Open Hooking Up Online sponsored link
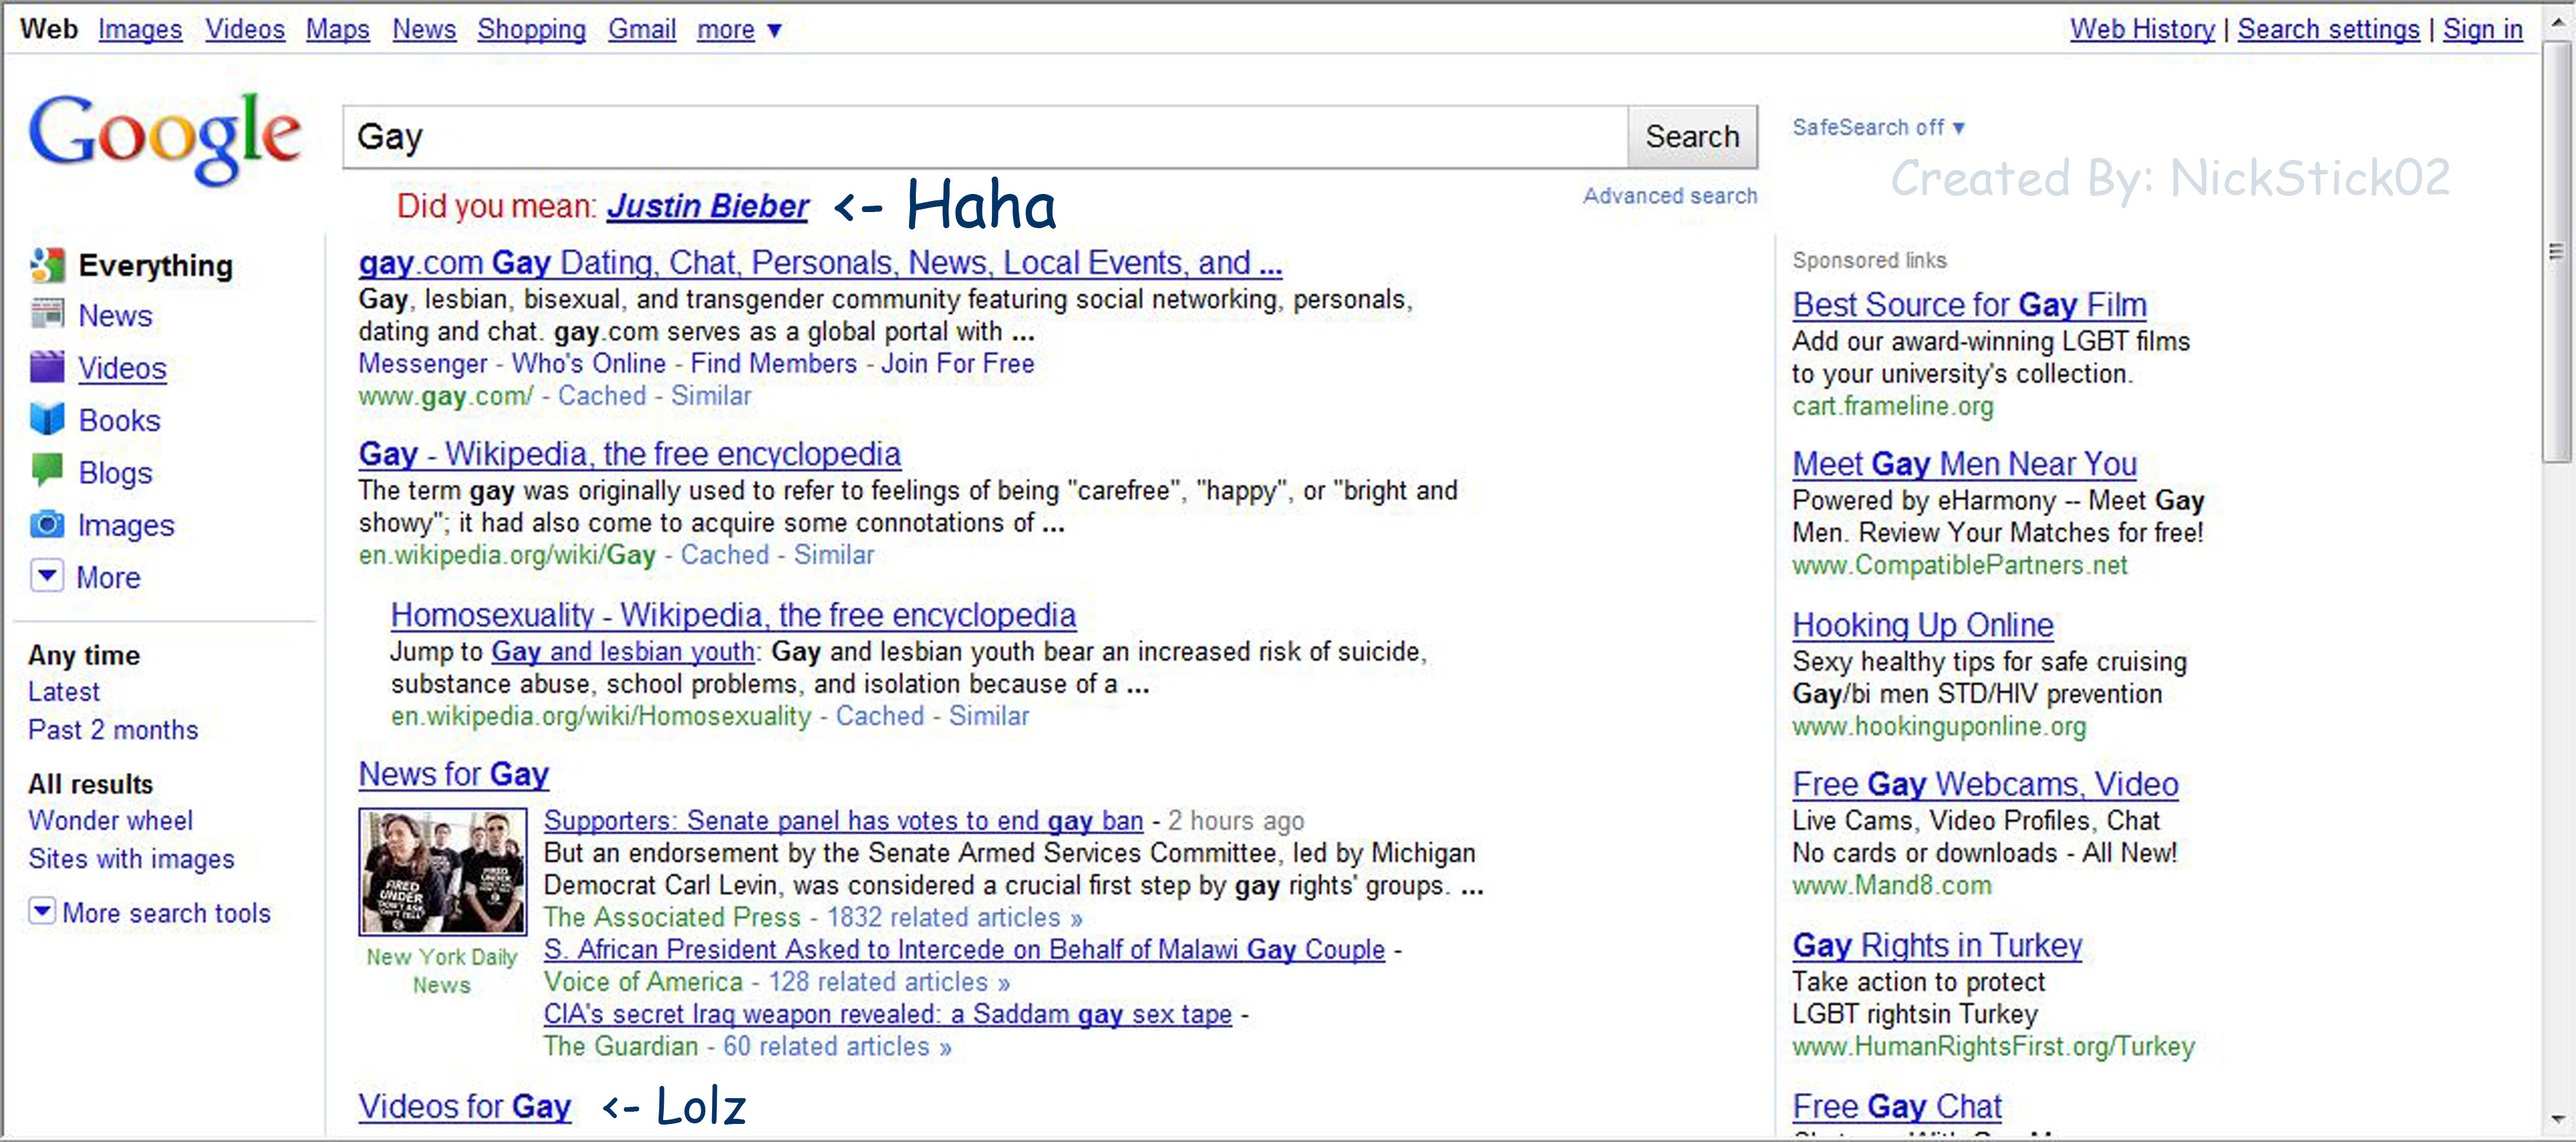2576x1142 pixels. [1922, 625]
